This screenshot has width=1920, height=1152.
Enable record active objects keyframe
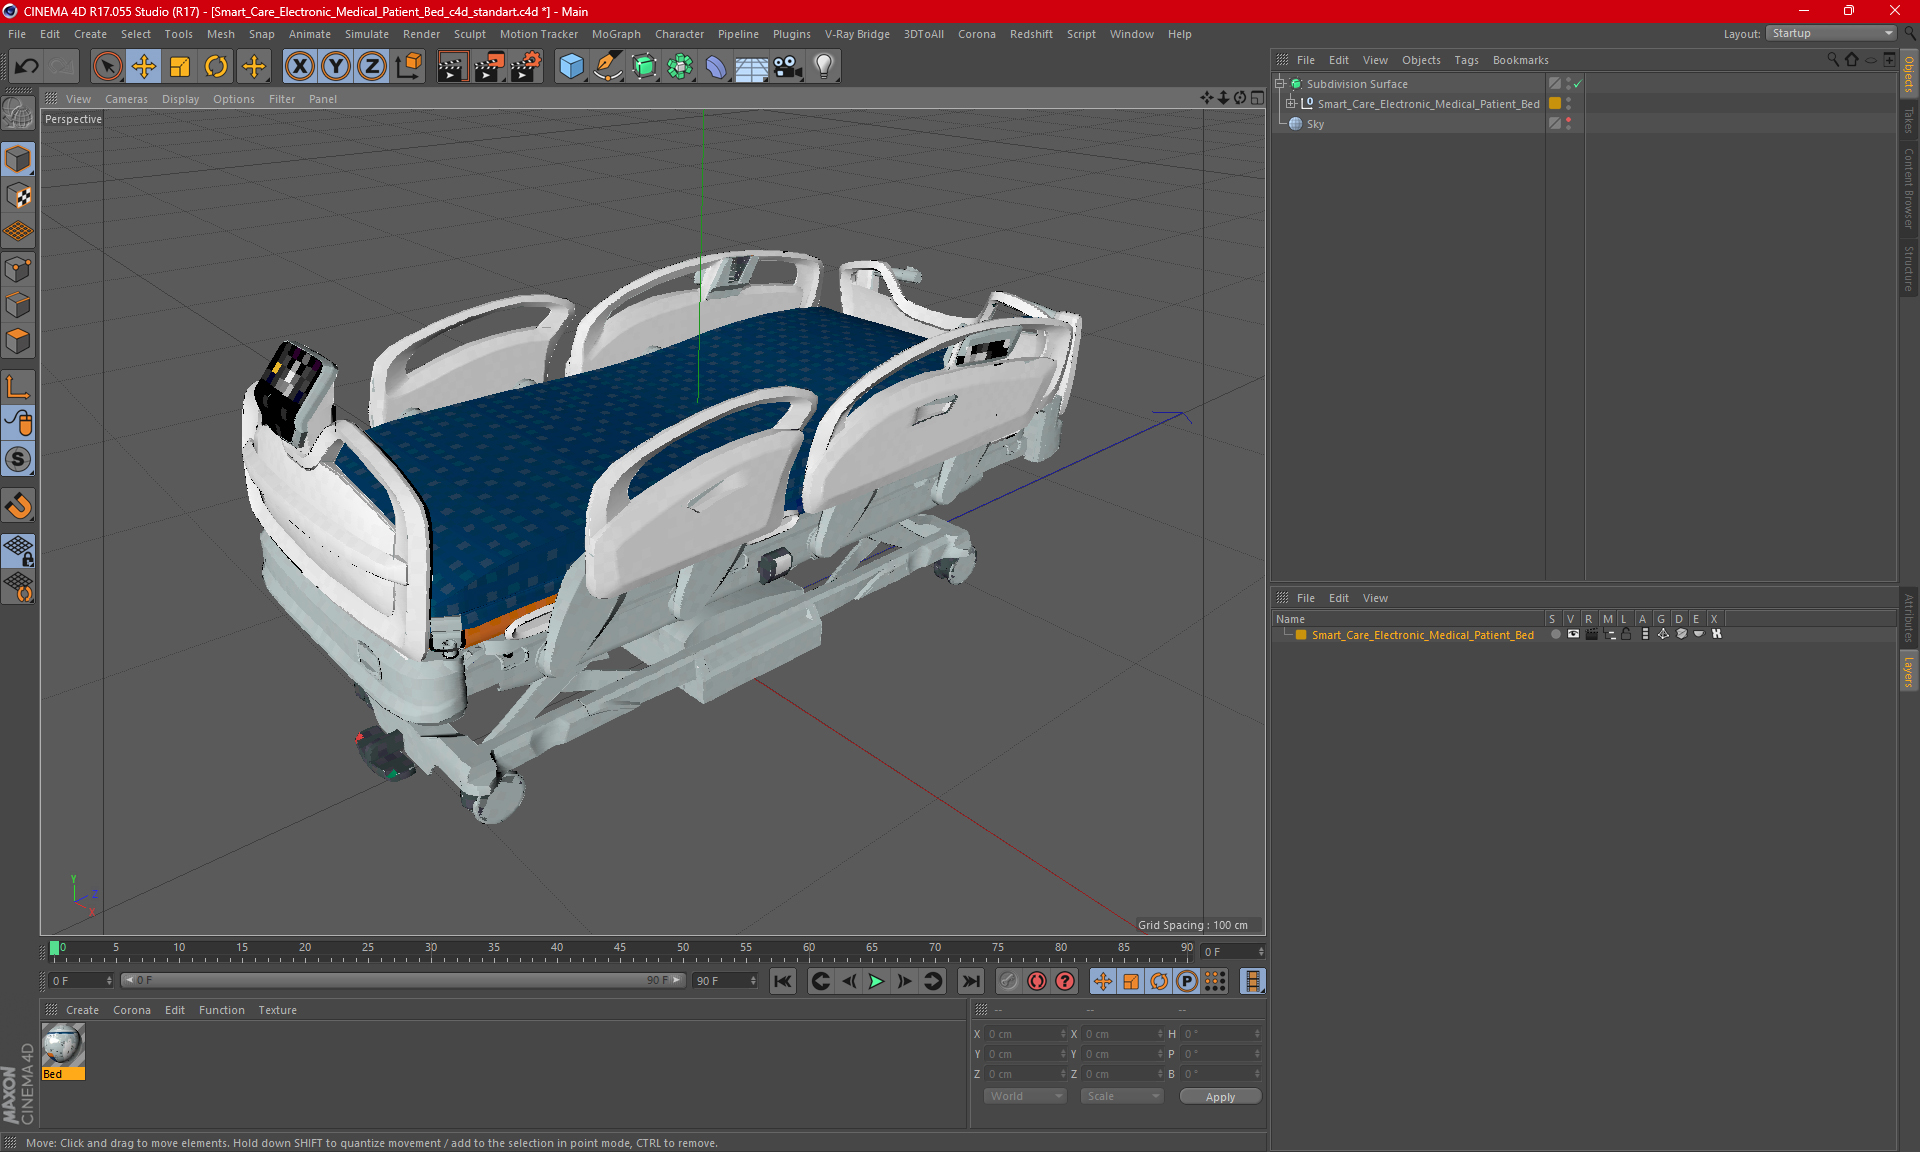coord(1008,982)
